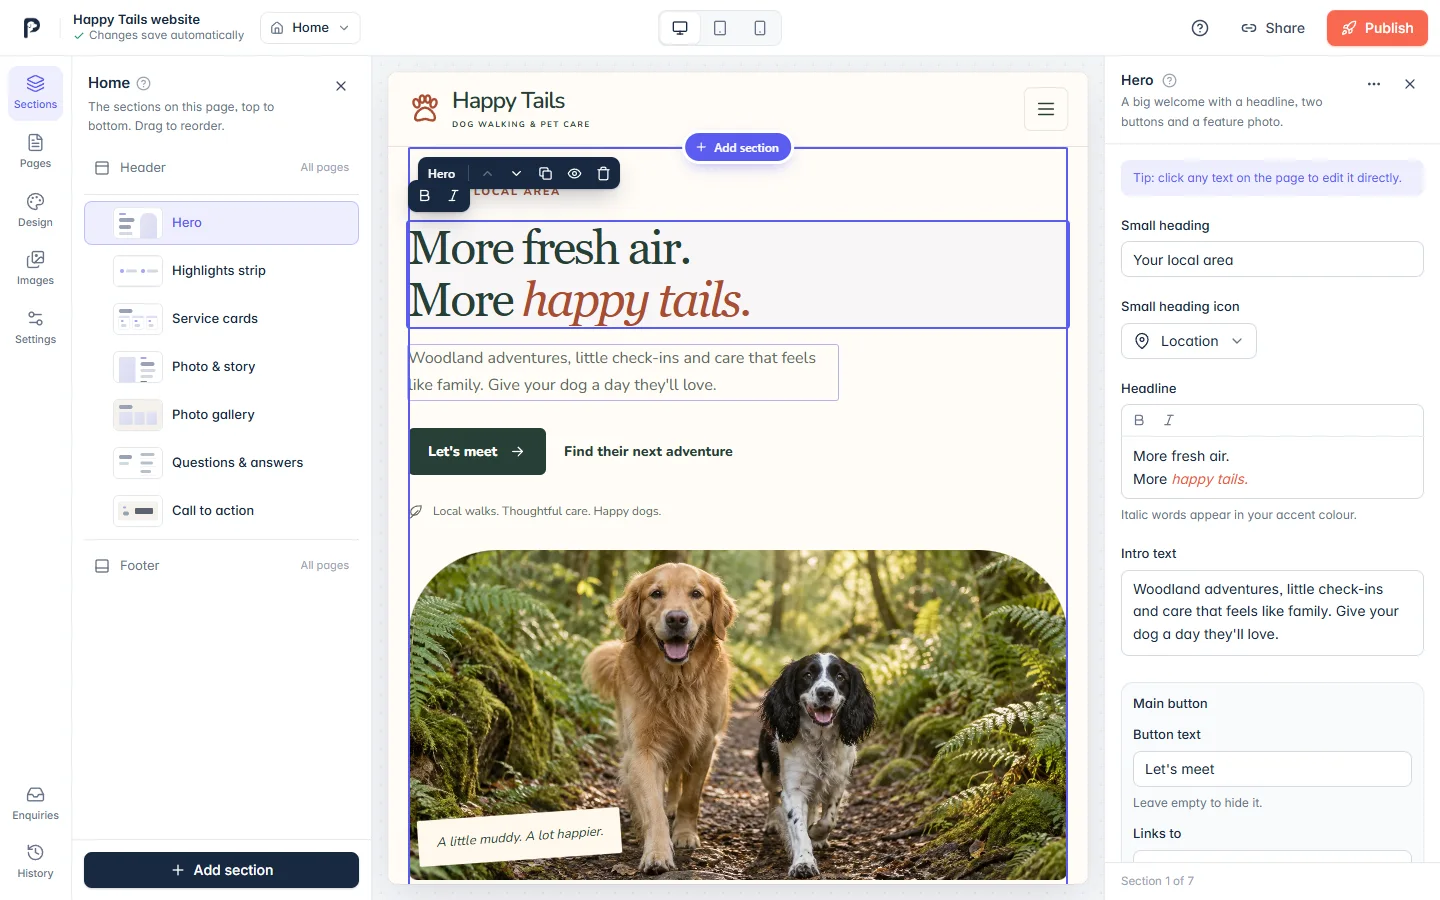Open the Design sidebar panel
This screenshot has width=1440, height=900.
pos(35,210)
